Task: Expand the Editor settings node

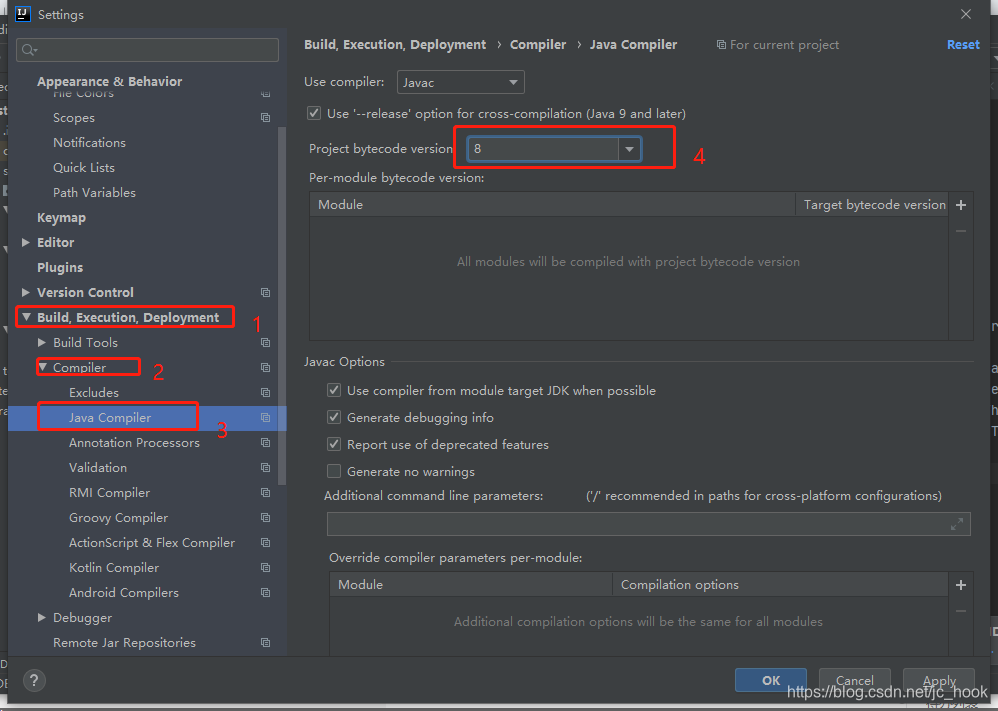Action: pyautogui.click(x=25, y=243)
